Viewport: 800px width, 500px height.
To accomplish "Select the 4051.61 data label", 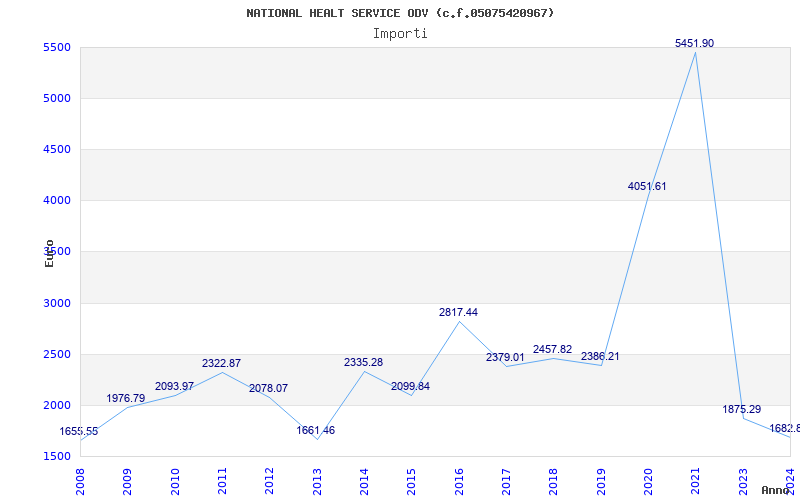I will (647, 186).
